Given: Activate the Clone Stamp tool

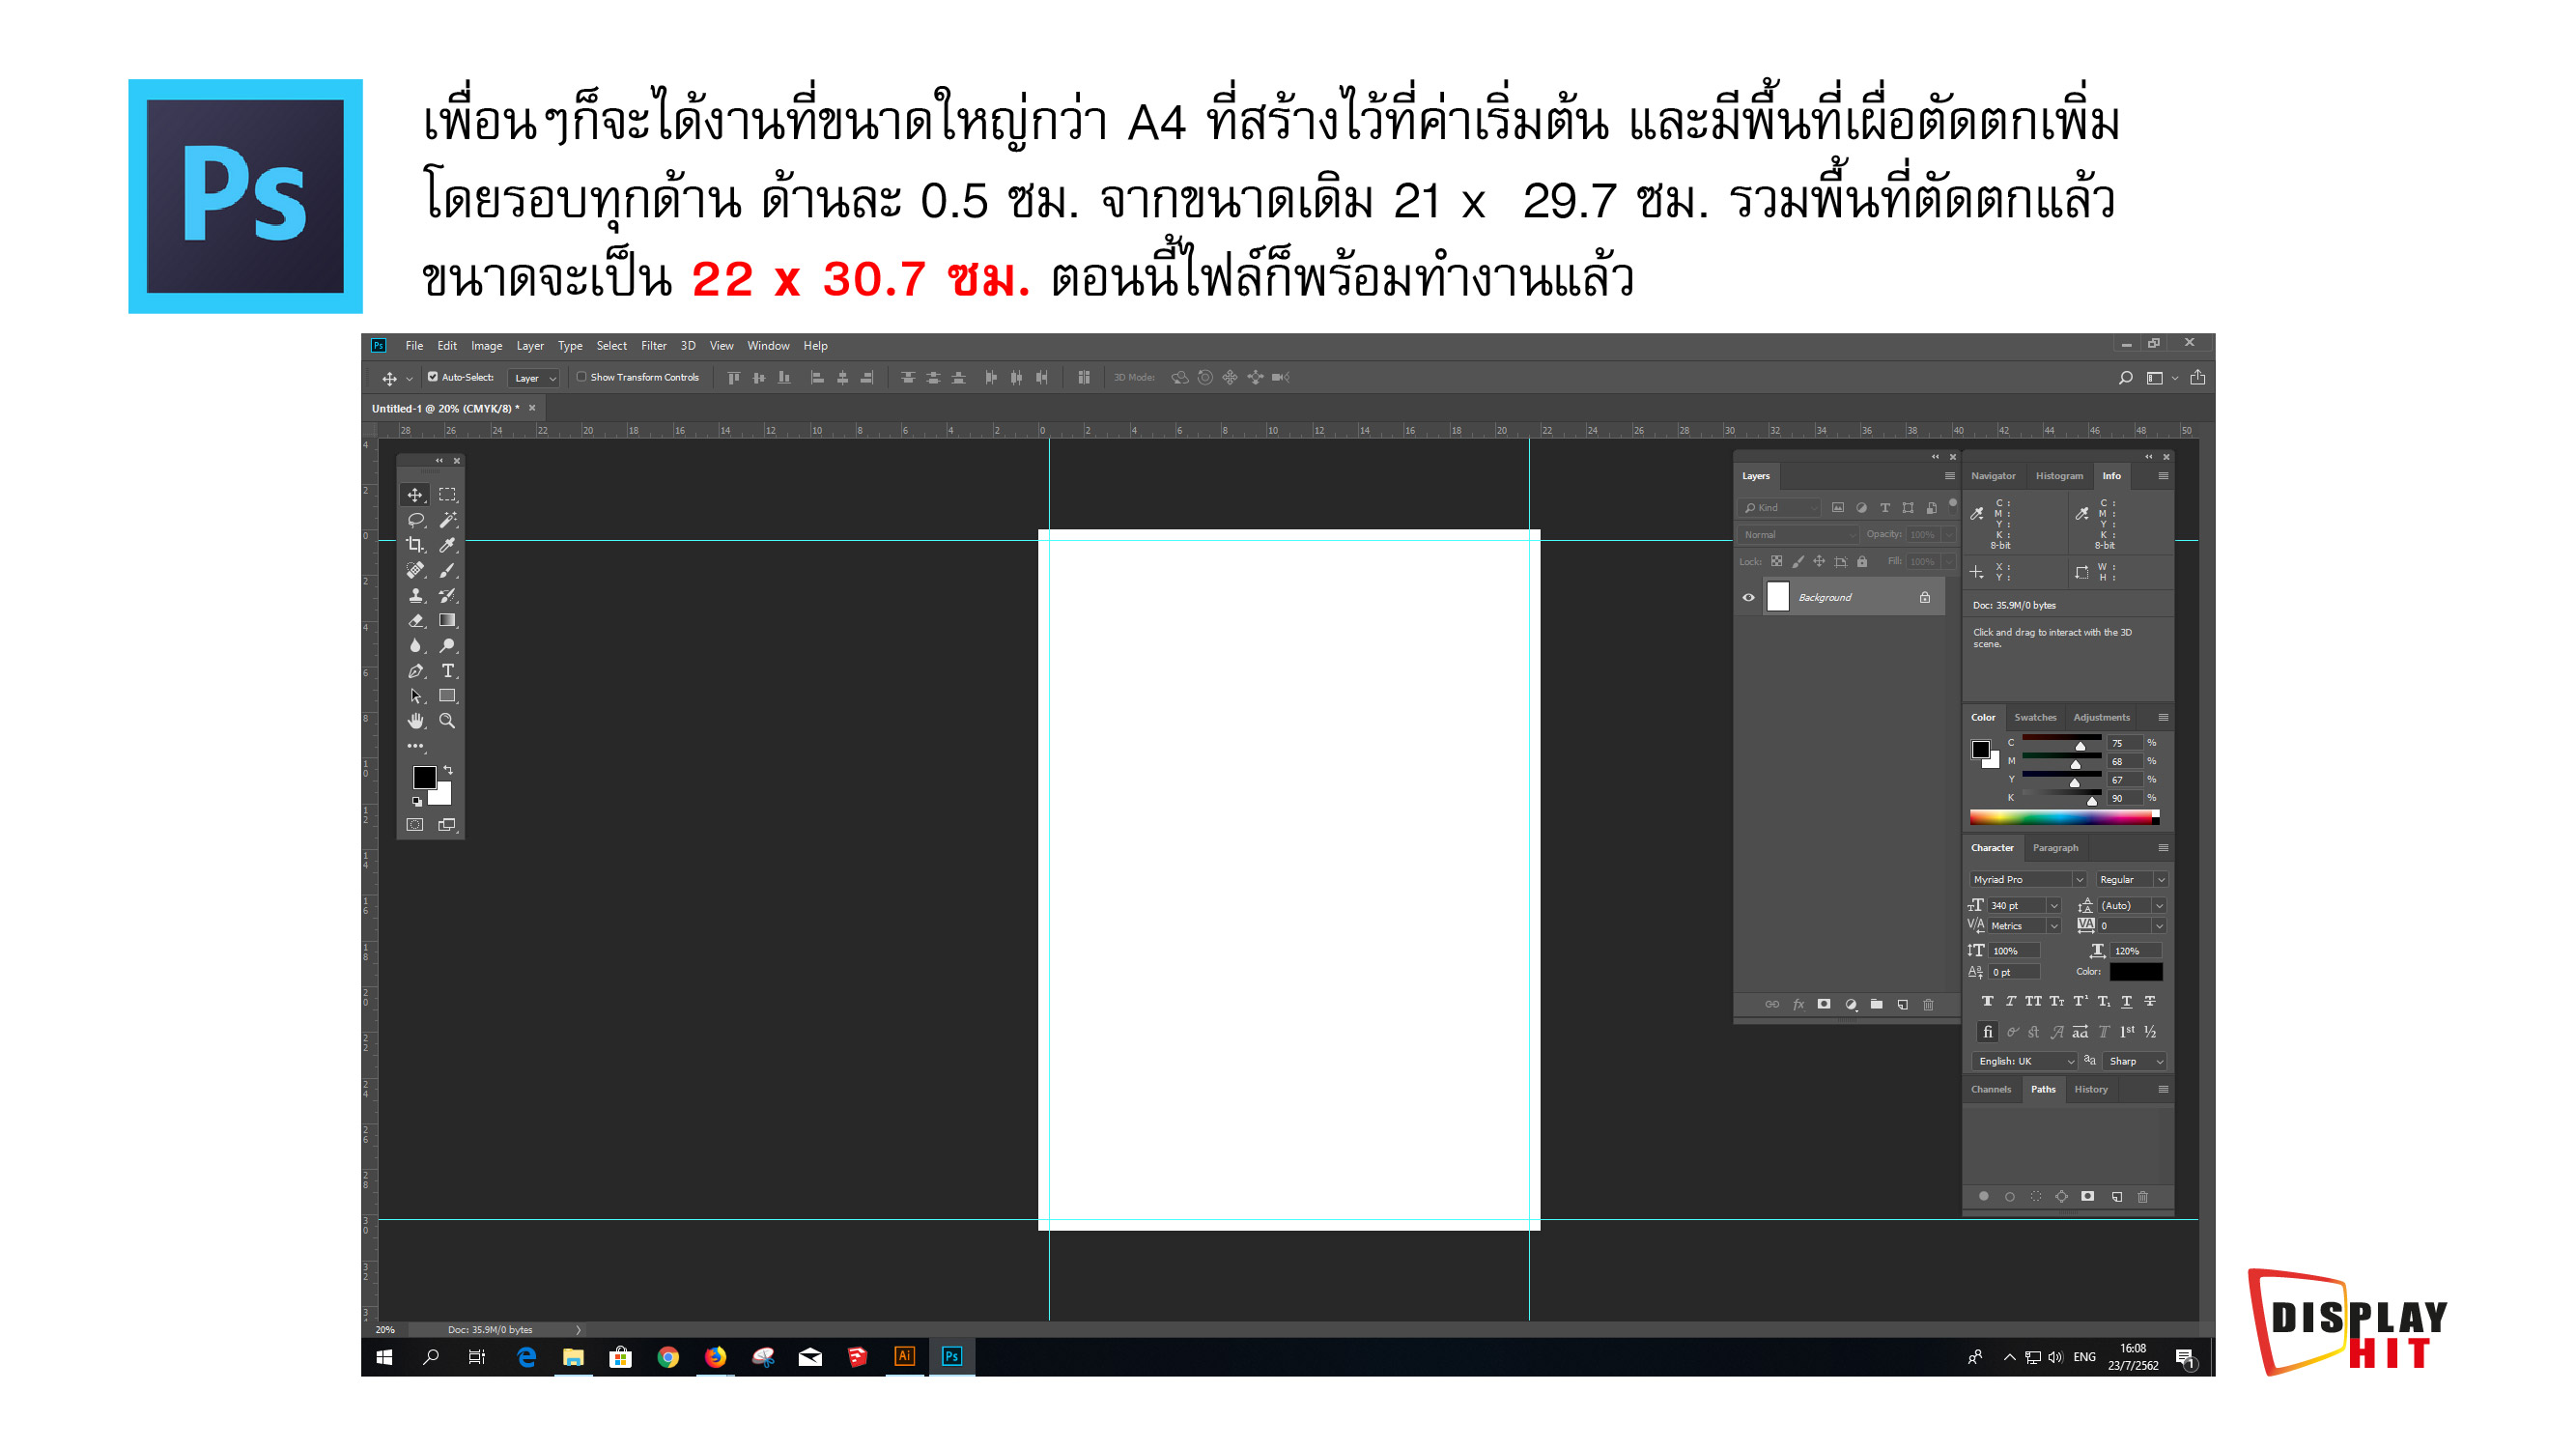Looking at the screenshot, I should pyautogui.click(x=417, y=596).
